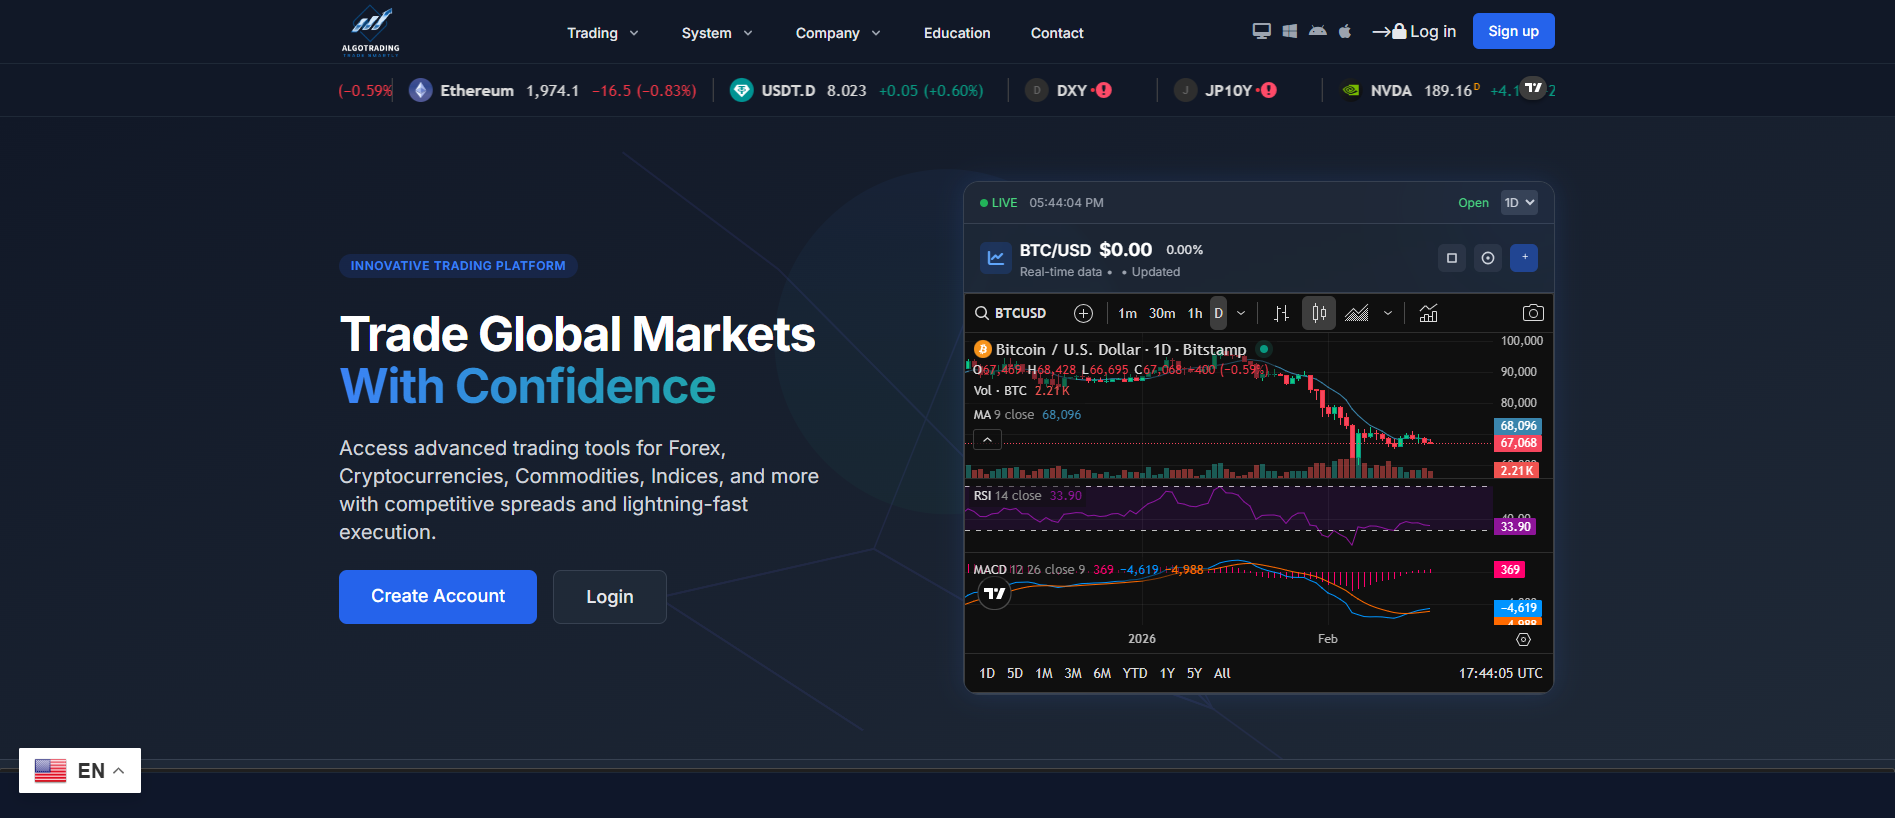Image resolution: width=1895 pixels, height=818 pixels.
Task: Select the 1h chart interval
Action: (1195, 313)
